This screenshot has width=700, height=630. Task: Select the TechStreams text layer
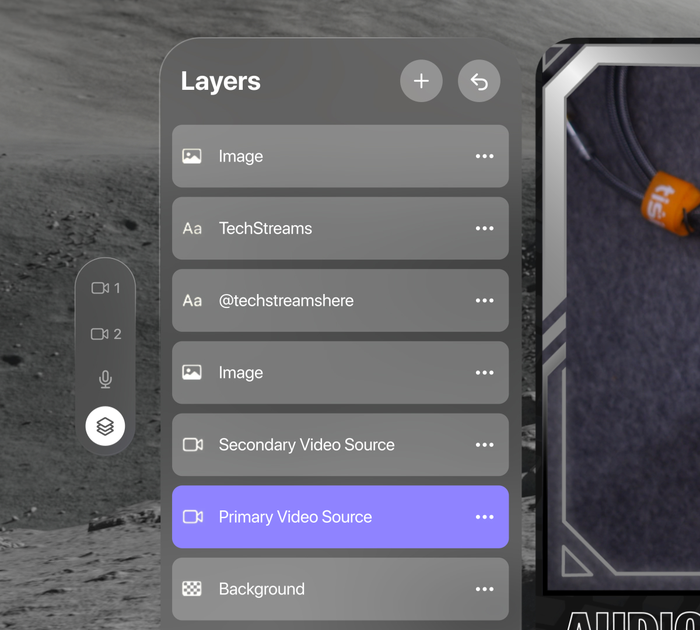pos(340,228)
